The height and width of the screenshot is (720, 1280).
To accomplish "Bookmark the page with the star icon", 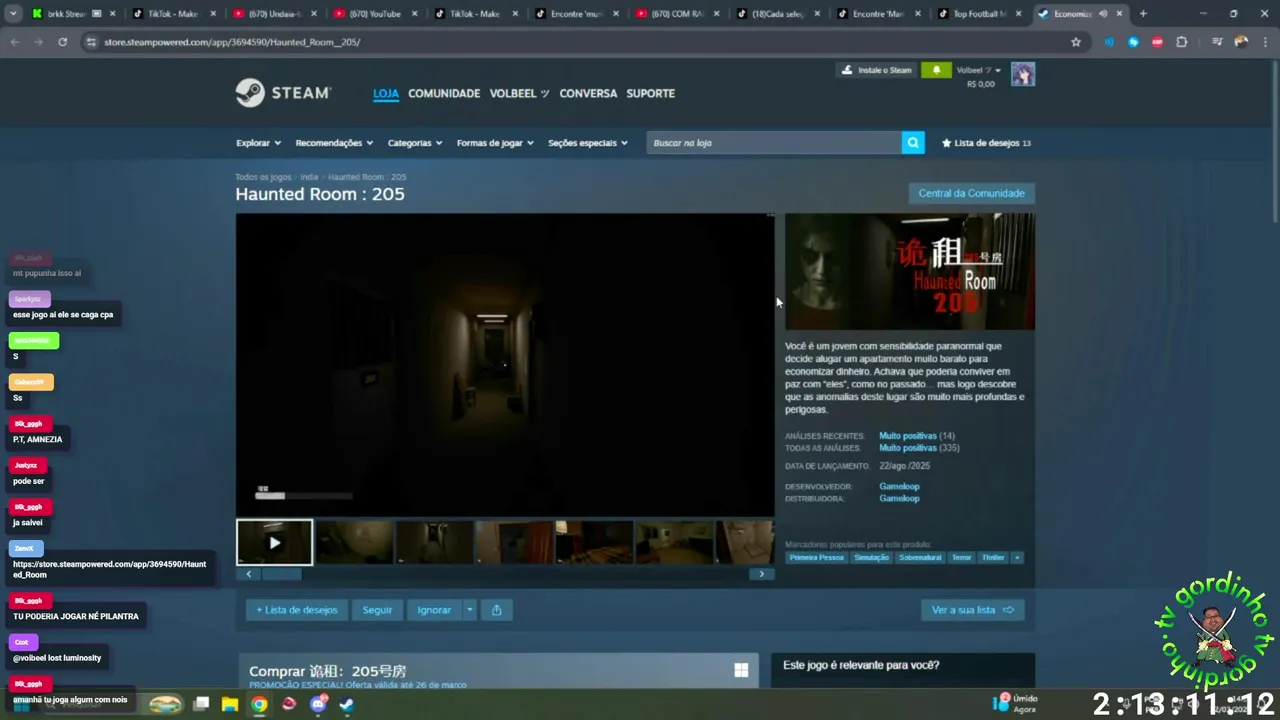I will 1076,42.
